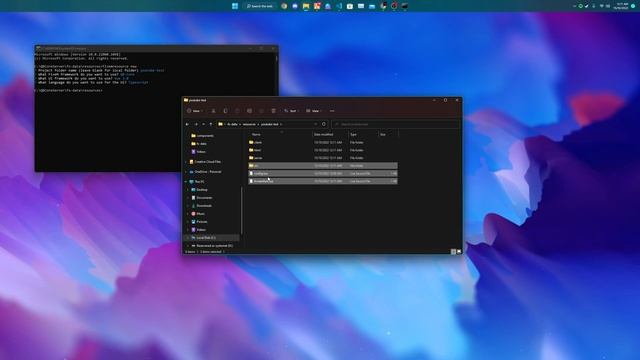This screenshot has width=640, height=360.
Task: Click the Cut icon in Explorer toolbar
Action: coord(213,111)
